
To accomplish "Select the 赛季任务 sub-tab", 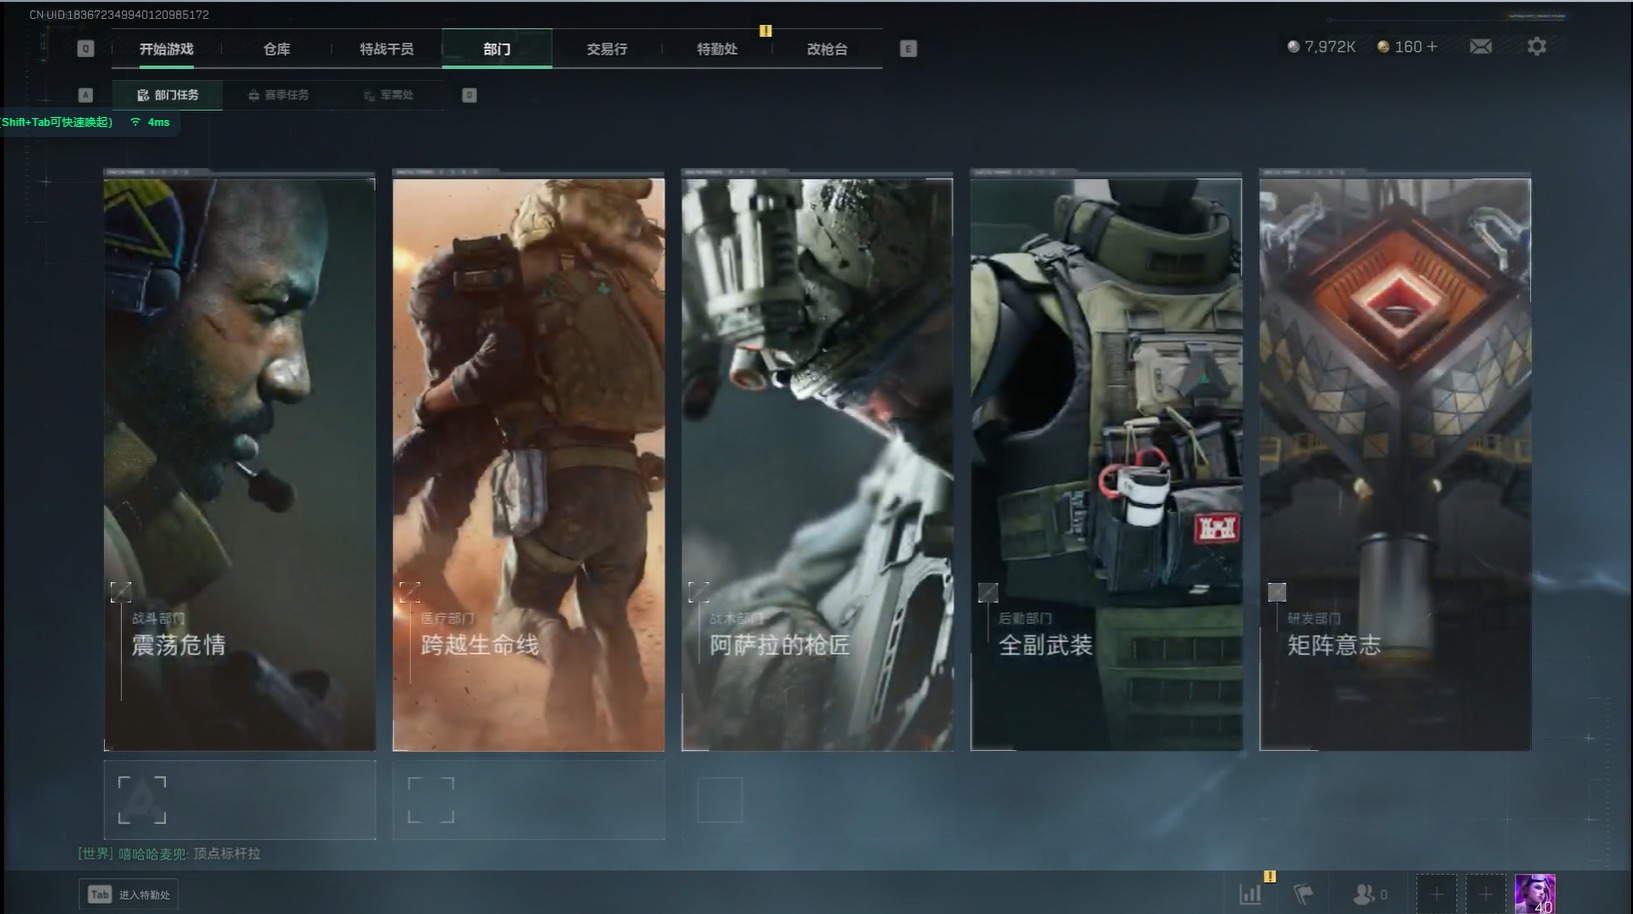I will pos(279,95).
